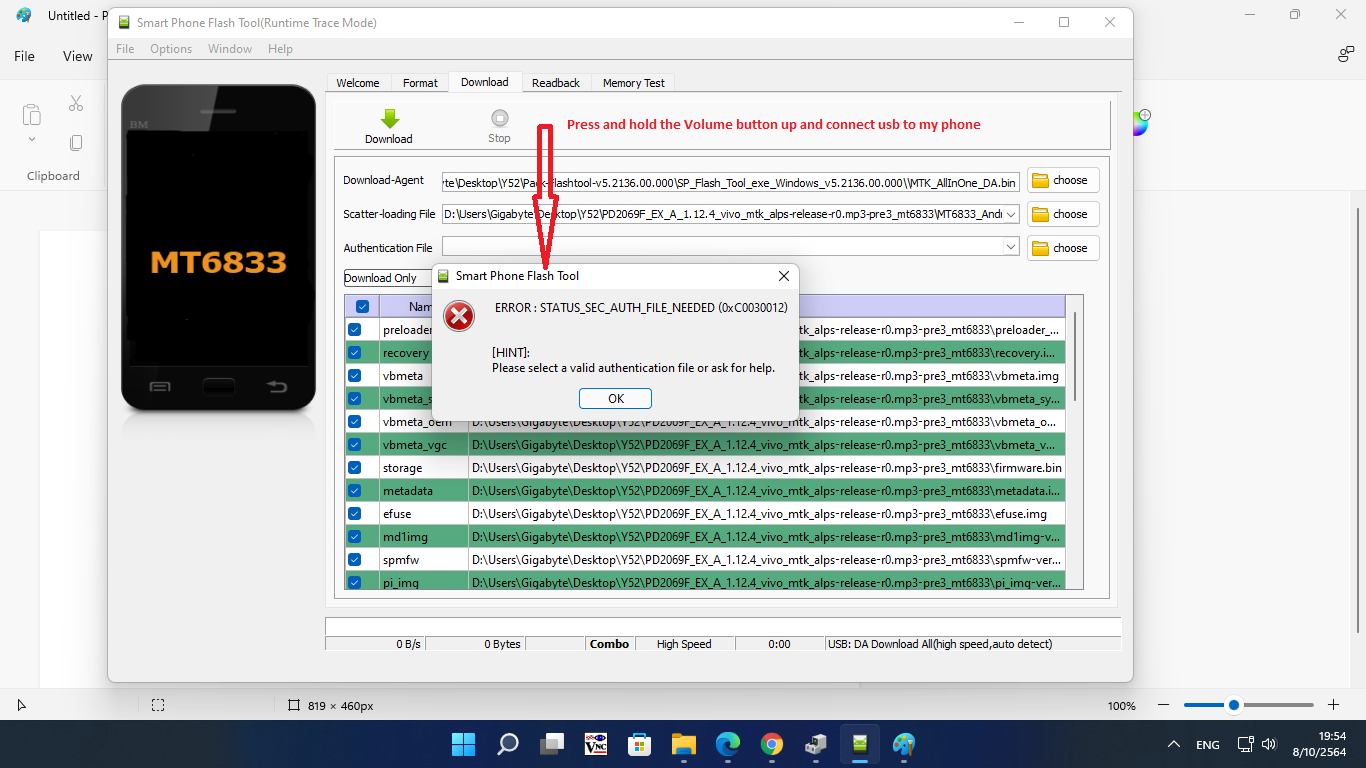
Task: Switch to the Readback tab
Action: click(x=556, y=83)
